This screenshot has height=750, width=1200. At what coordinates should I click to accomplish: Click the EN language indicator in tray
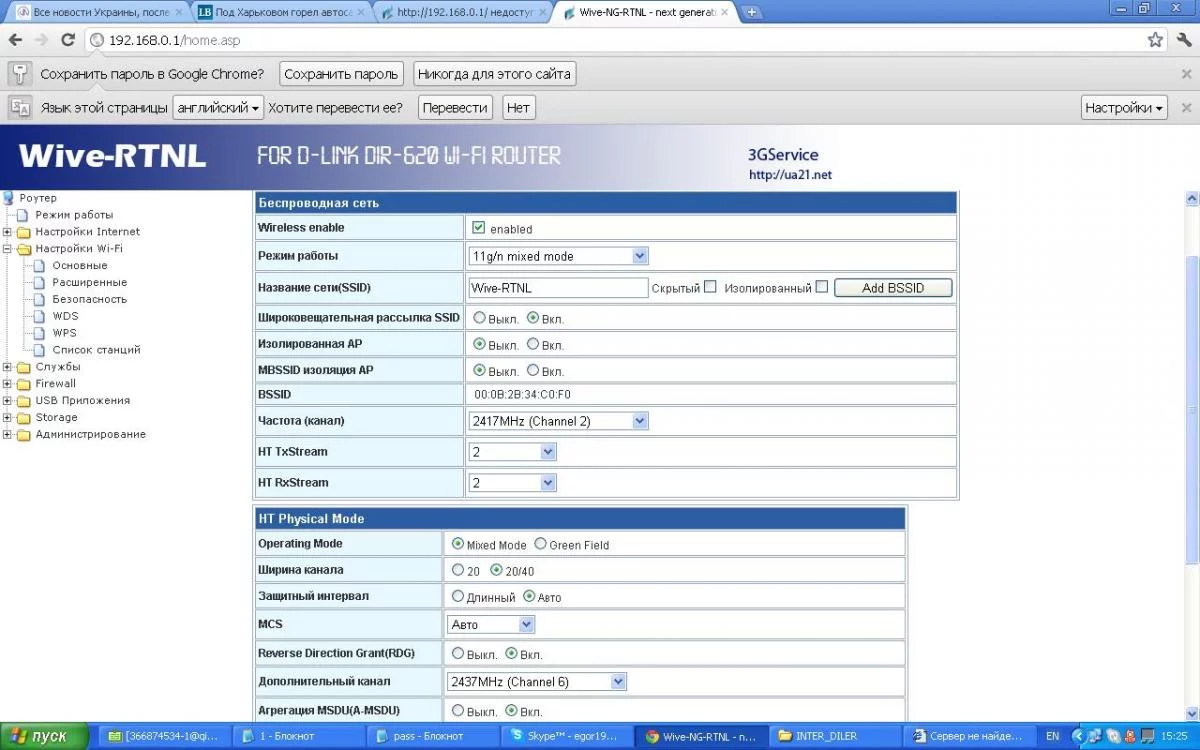point(1052,736)
